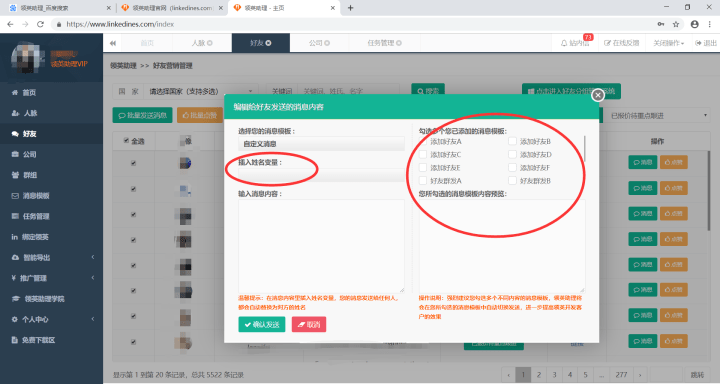
Task: Enable the 添加好友F template
Action: (x=512, y=168)
